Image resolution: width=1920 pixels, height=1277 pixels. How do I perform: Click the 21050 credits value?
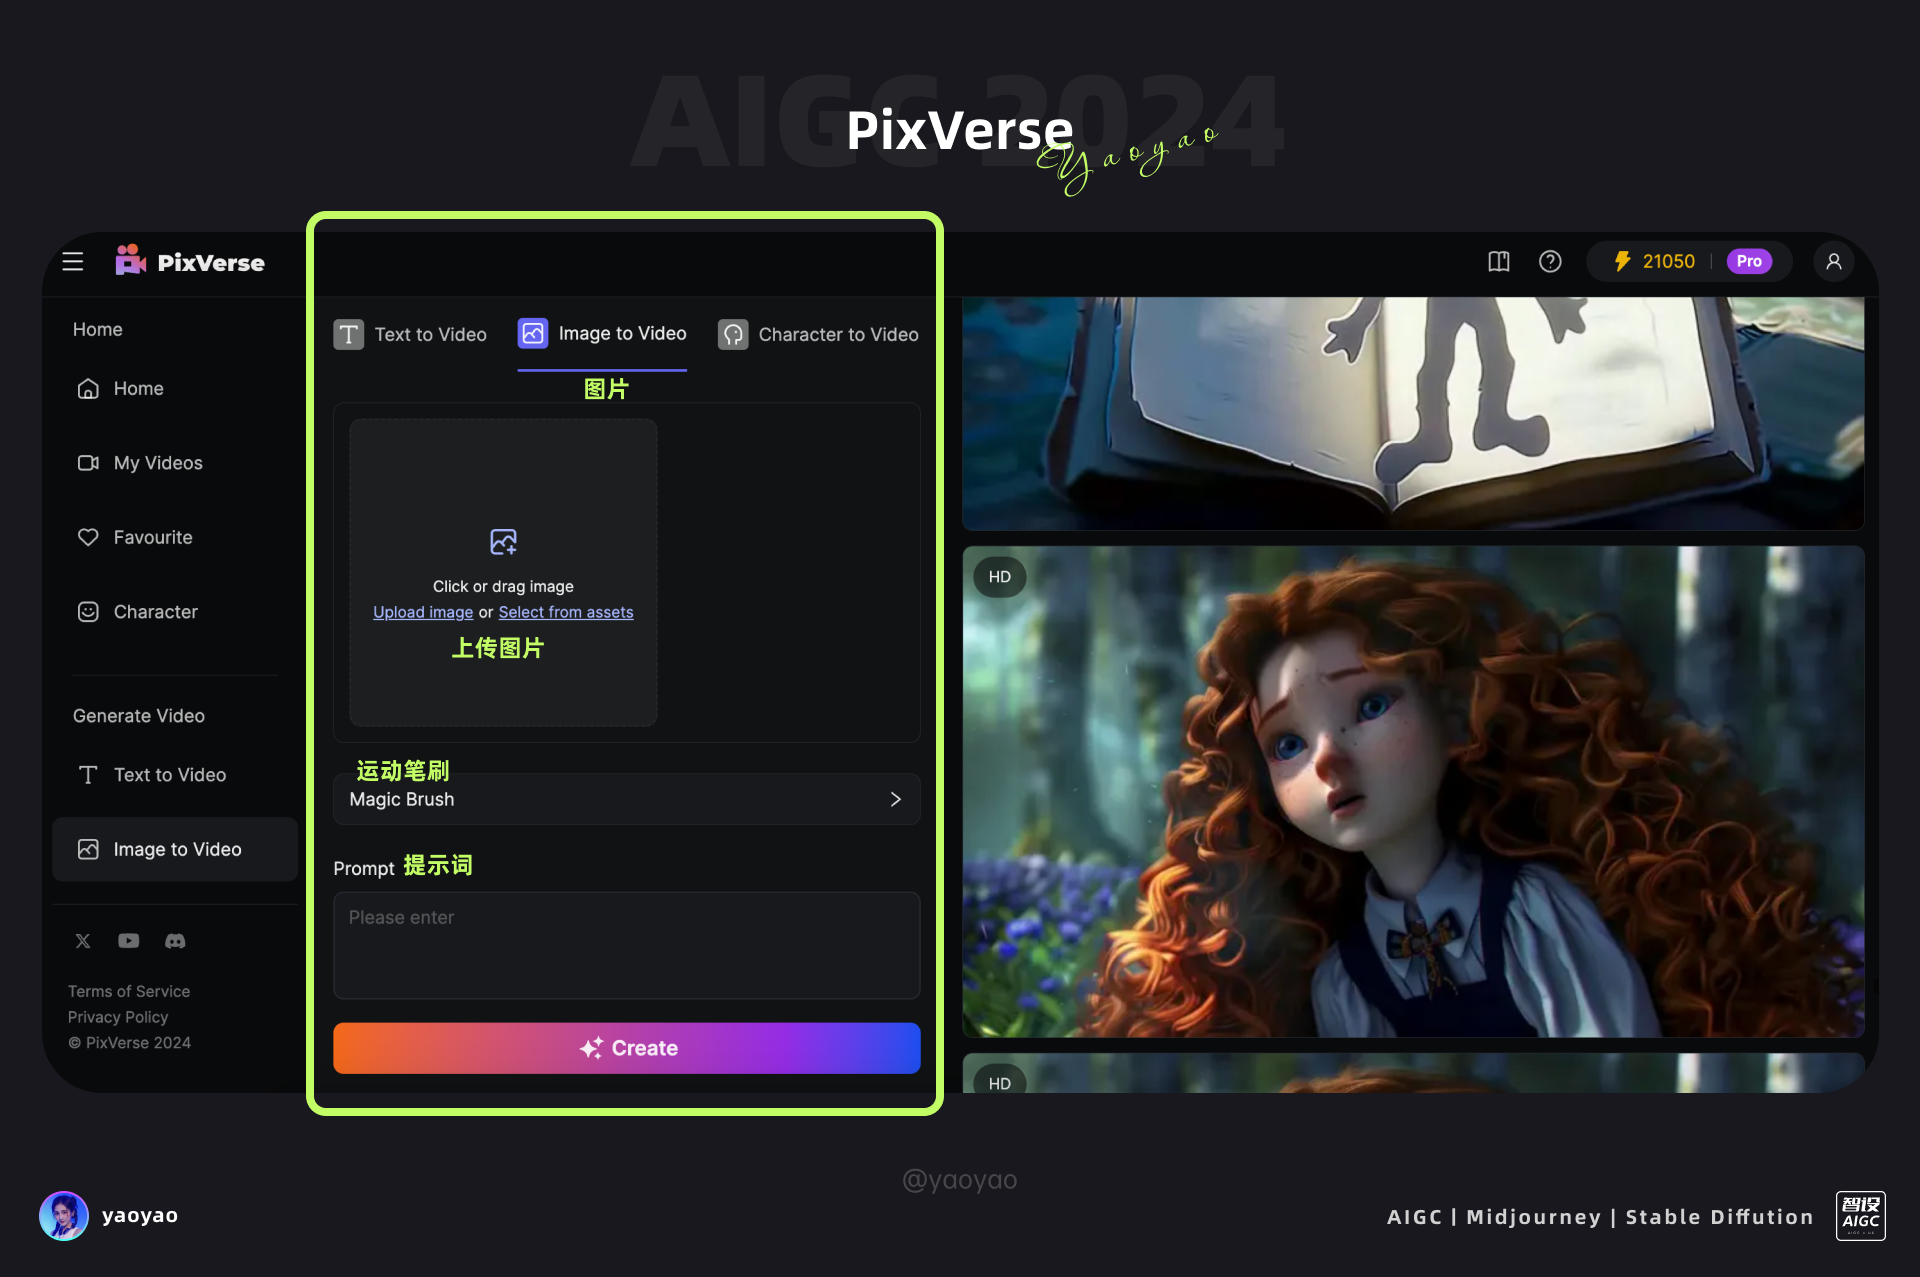tap(1668, 261)
